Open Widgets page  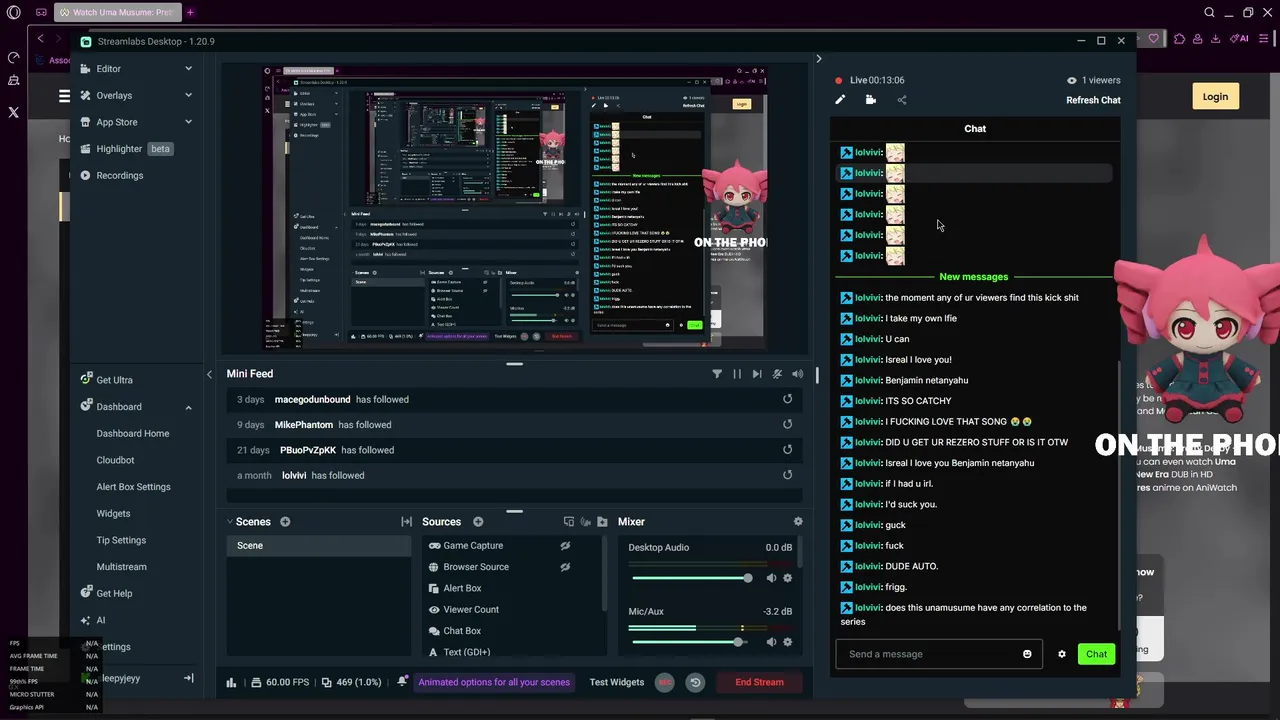click(113, 513)
